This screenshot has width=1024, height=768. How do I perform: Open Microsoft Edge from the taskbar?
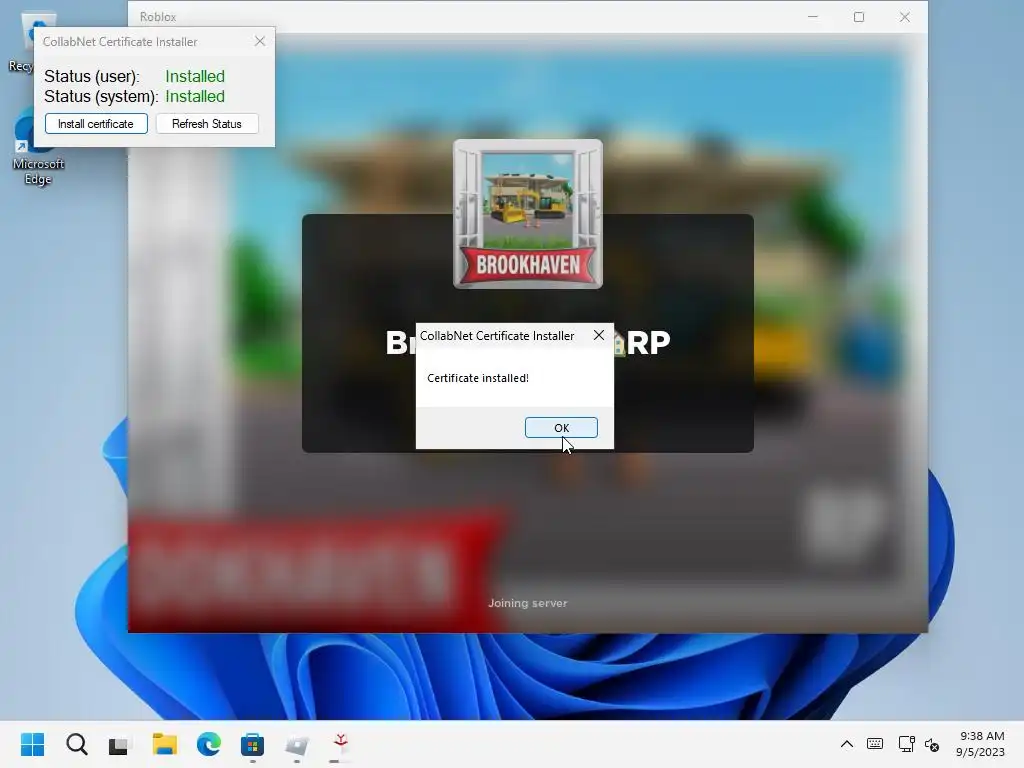tap(209, 744)
